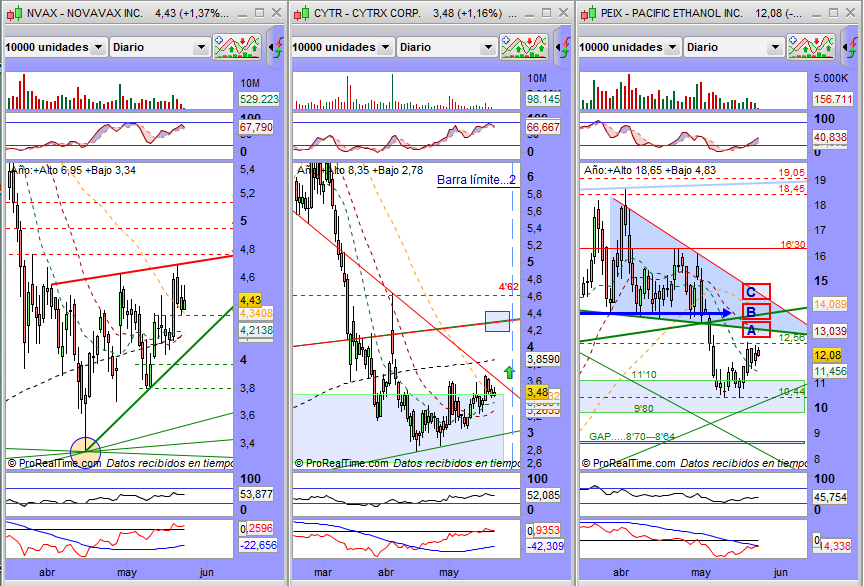Open indicators chart icon in NVAX window
Image resolution: width=864 pixels, height=586 pixels.
(237, 47)
